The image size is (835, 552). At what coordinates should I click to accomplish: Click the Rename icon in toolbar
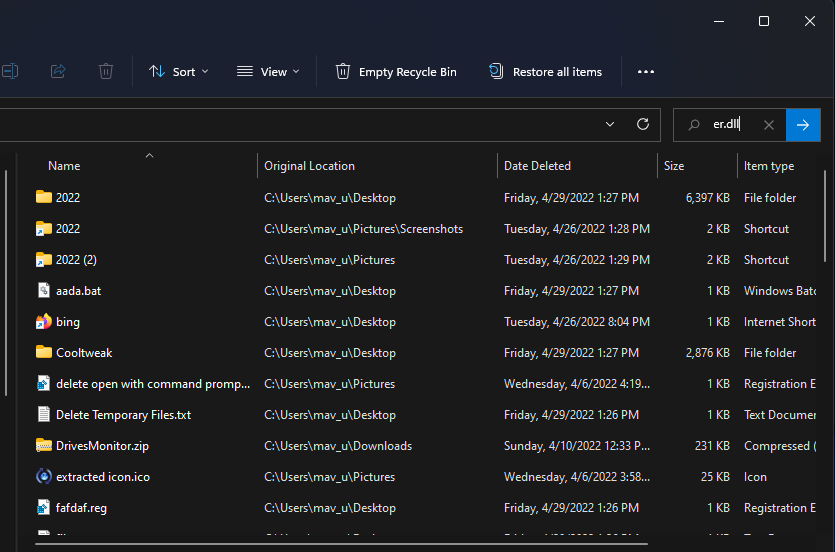[x=10, y=72]
